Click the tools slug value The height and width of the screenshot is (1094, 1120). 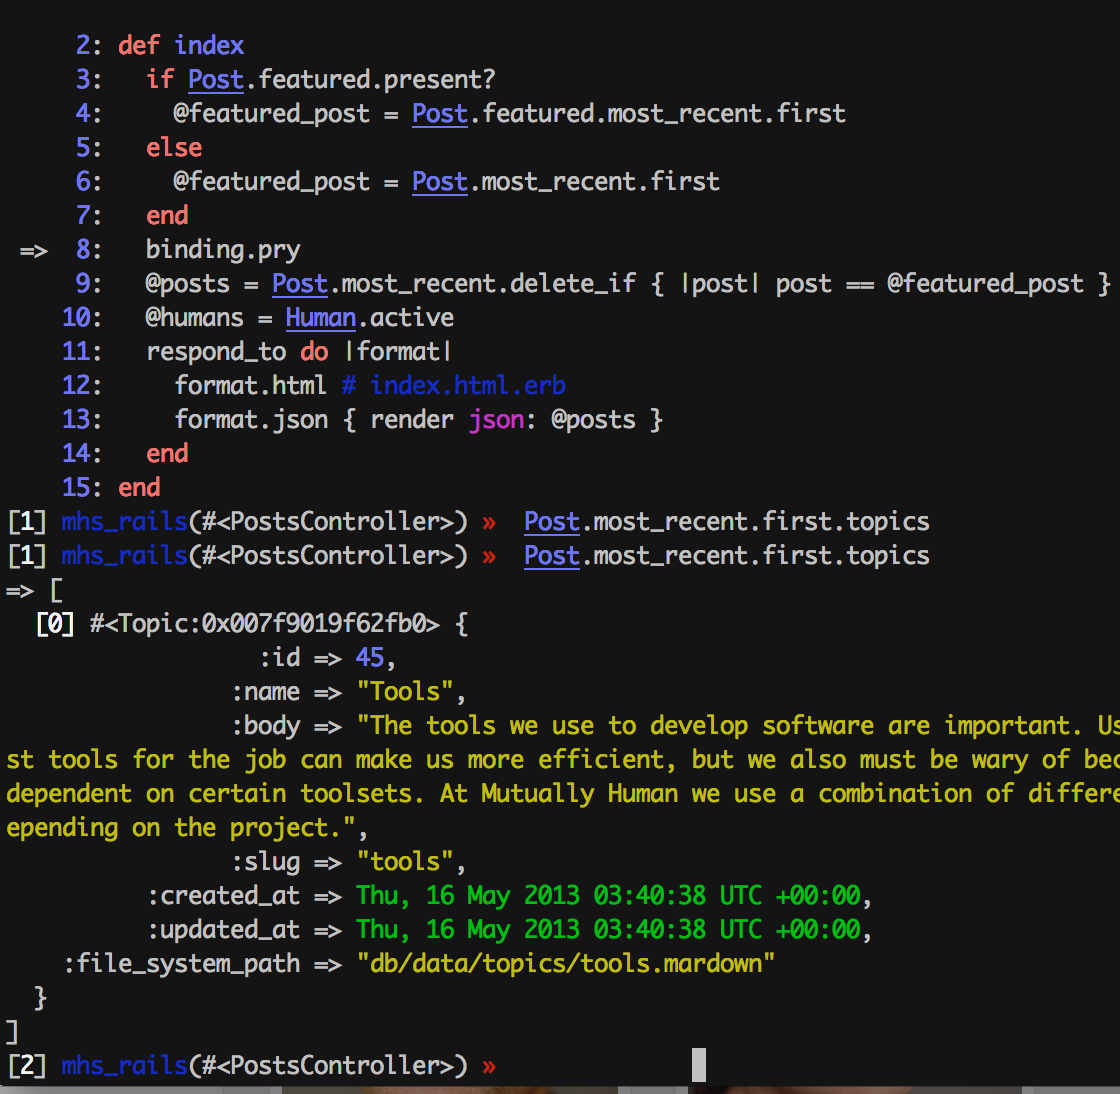[x=410, y=861]
